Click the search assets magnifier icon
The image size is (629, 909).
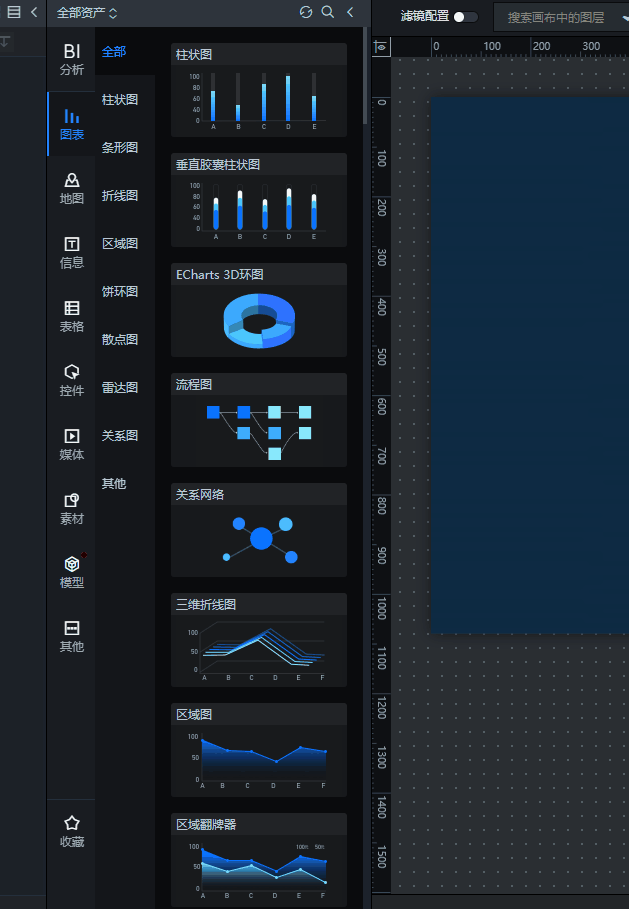tap(328, 12)
